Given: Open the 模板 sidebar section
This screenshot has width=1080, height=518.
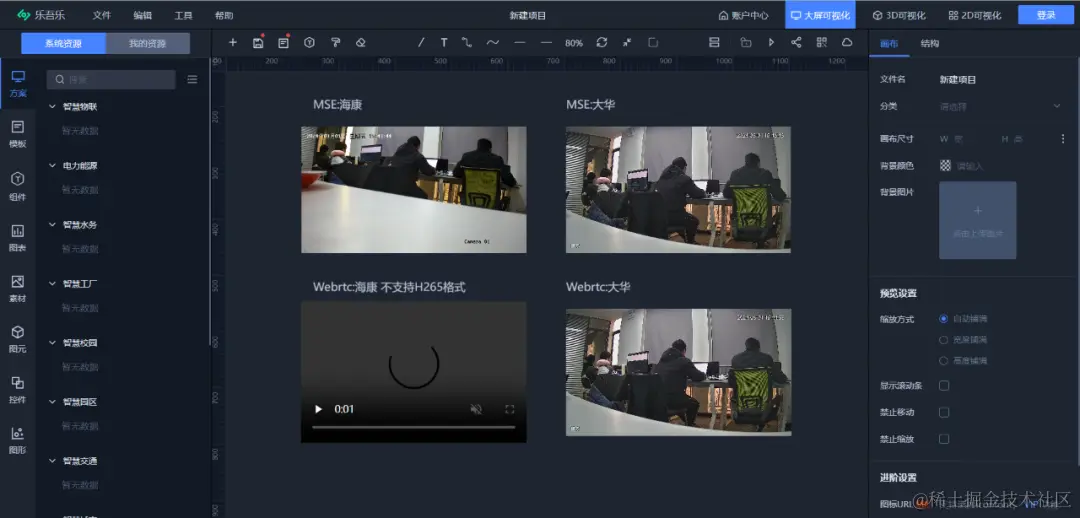Looking at the screenshot, I should (18, 134).
